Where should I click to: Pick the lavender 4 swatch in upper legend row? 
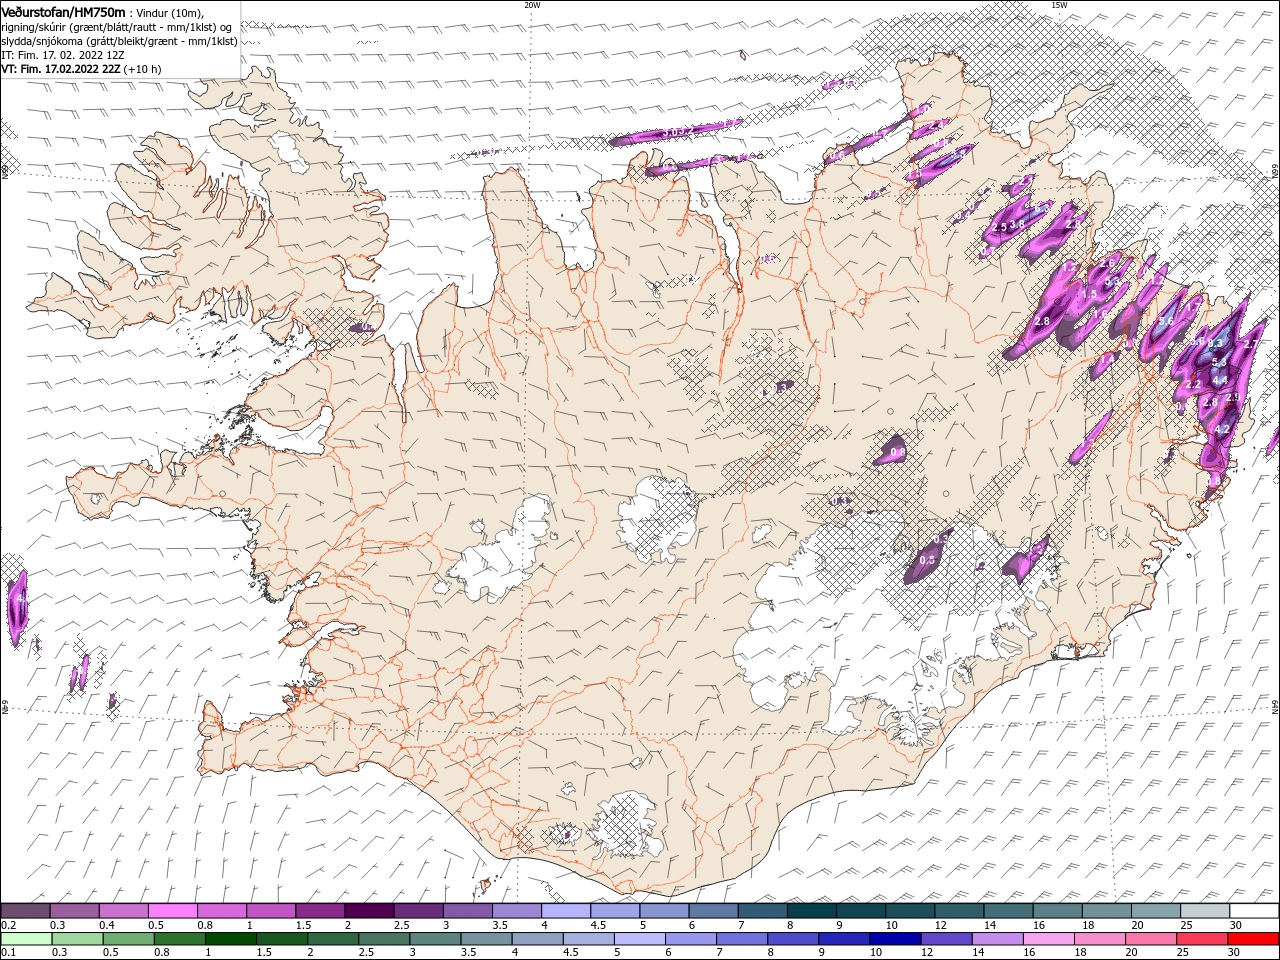[565, 911]
